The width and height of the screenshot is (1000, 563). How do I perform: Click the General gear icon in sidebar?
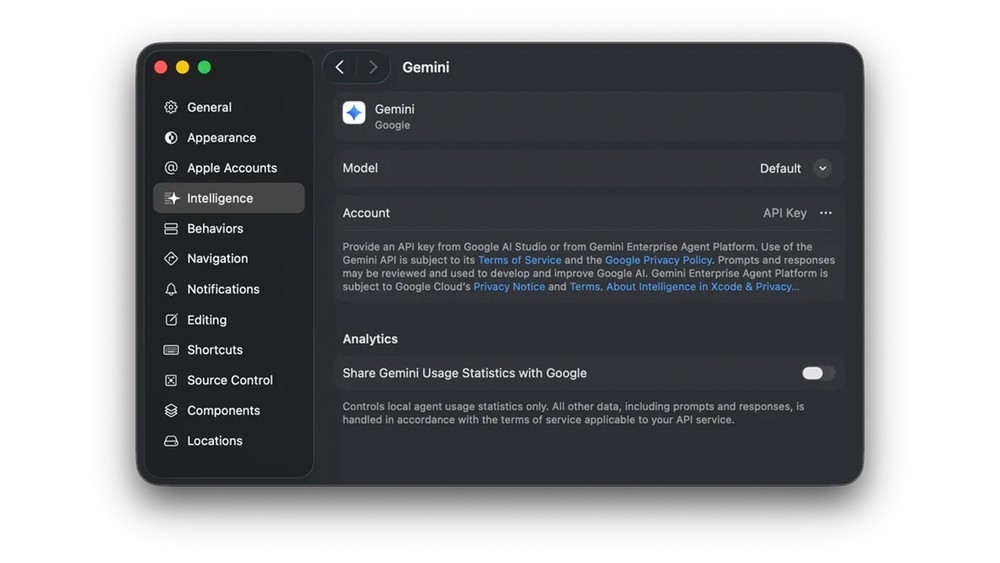(171, 107)
